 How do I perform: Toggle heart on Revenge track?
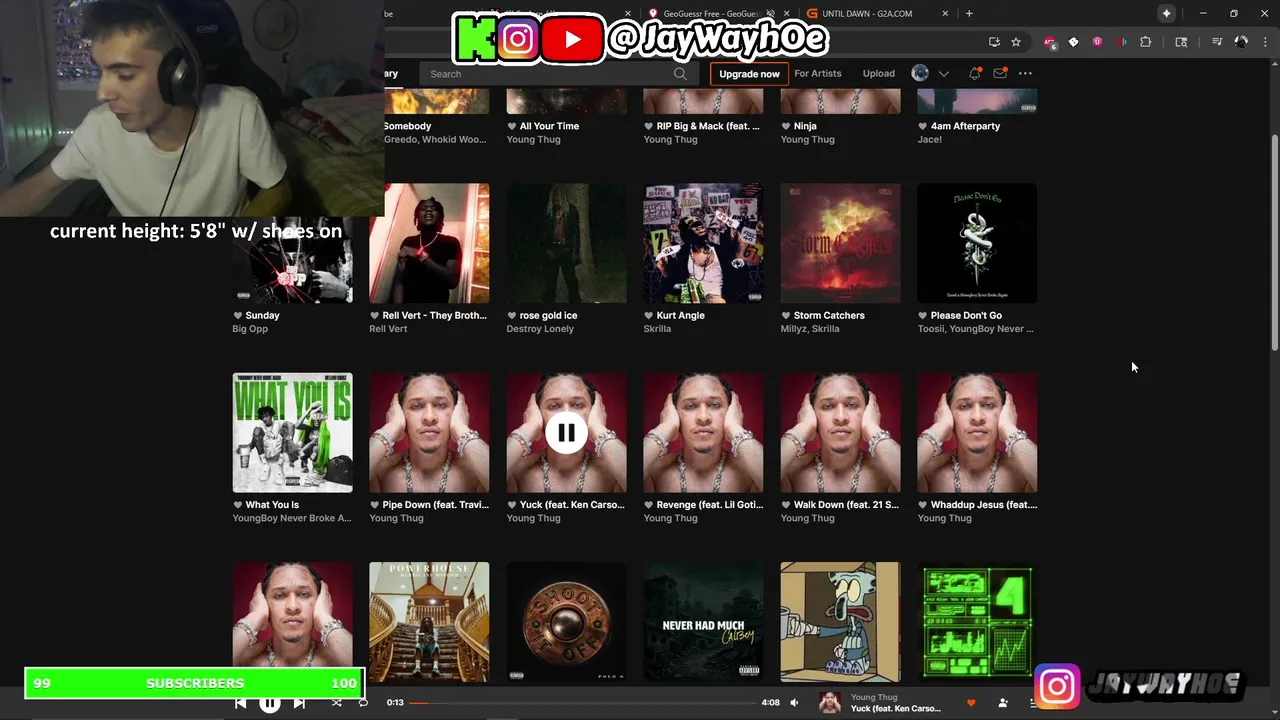coord(649,505)
